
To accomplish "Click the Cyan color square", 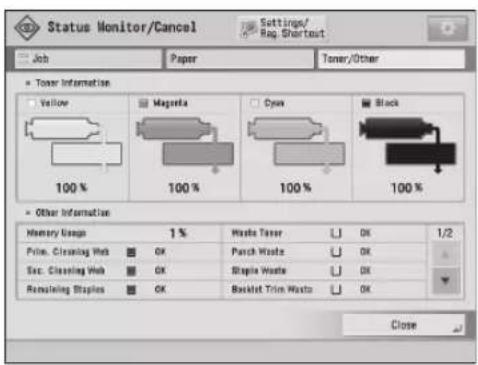I will (x=255, y=103).
